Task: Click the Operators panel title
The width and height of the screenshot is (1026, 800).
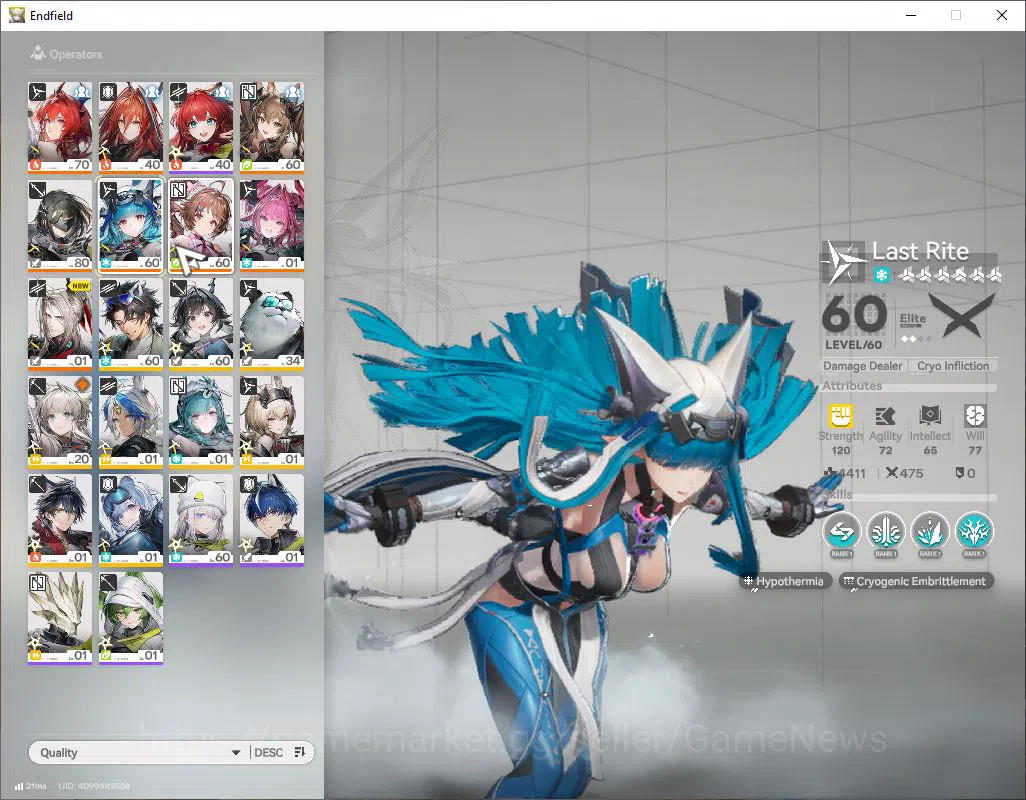Action: (x=76, y=54)
